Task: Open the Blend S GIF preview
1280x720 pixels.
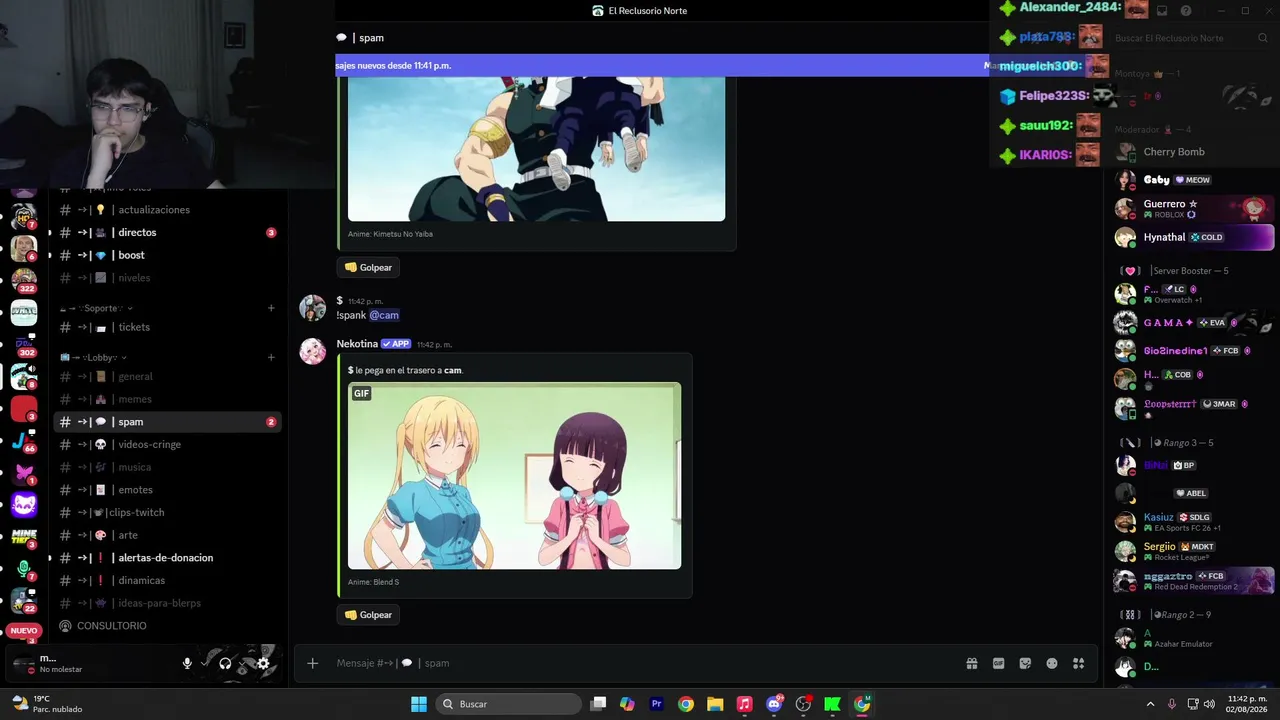Action: 514,476
